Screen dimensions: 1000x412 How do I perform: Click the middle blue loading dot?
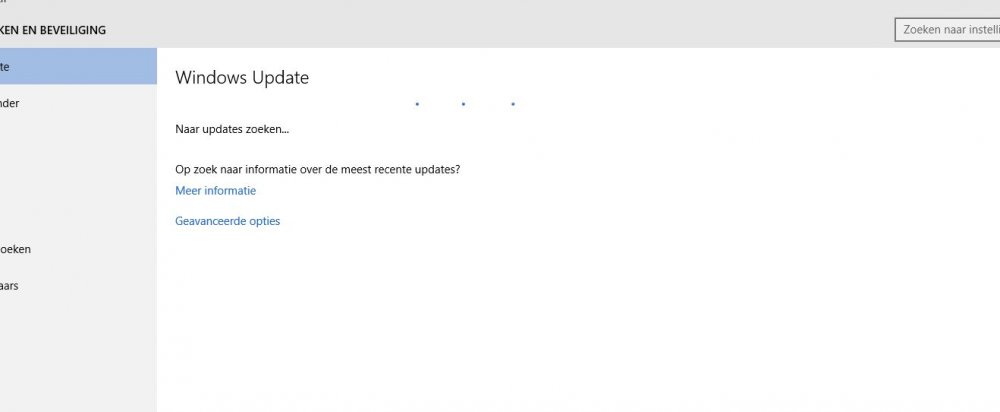(463, 103)
